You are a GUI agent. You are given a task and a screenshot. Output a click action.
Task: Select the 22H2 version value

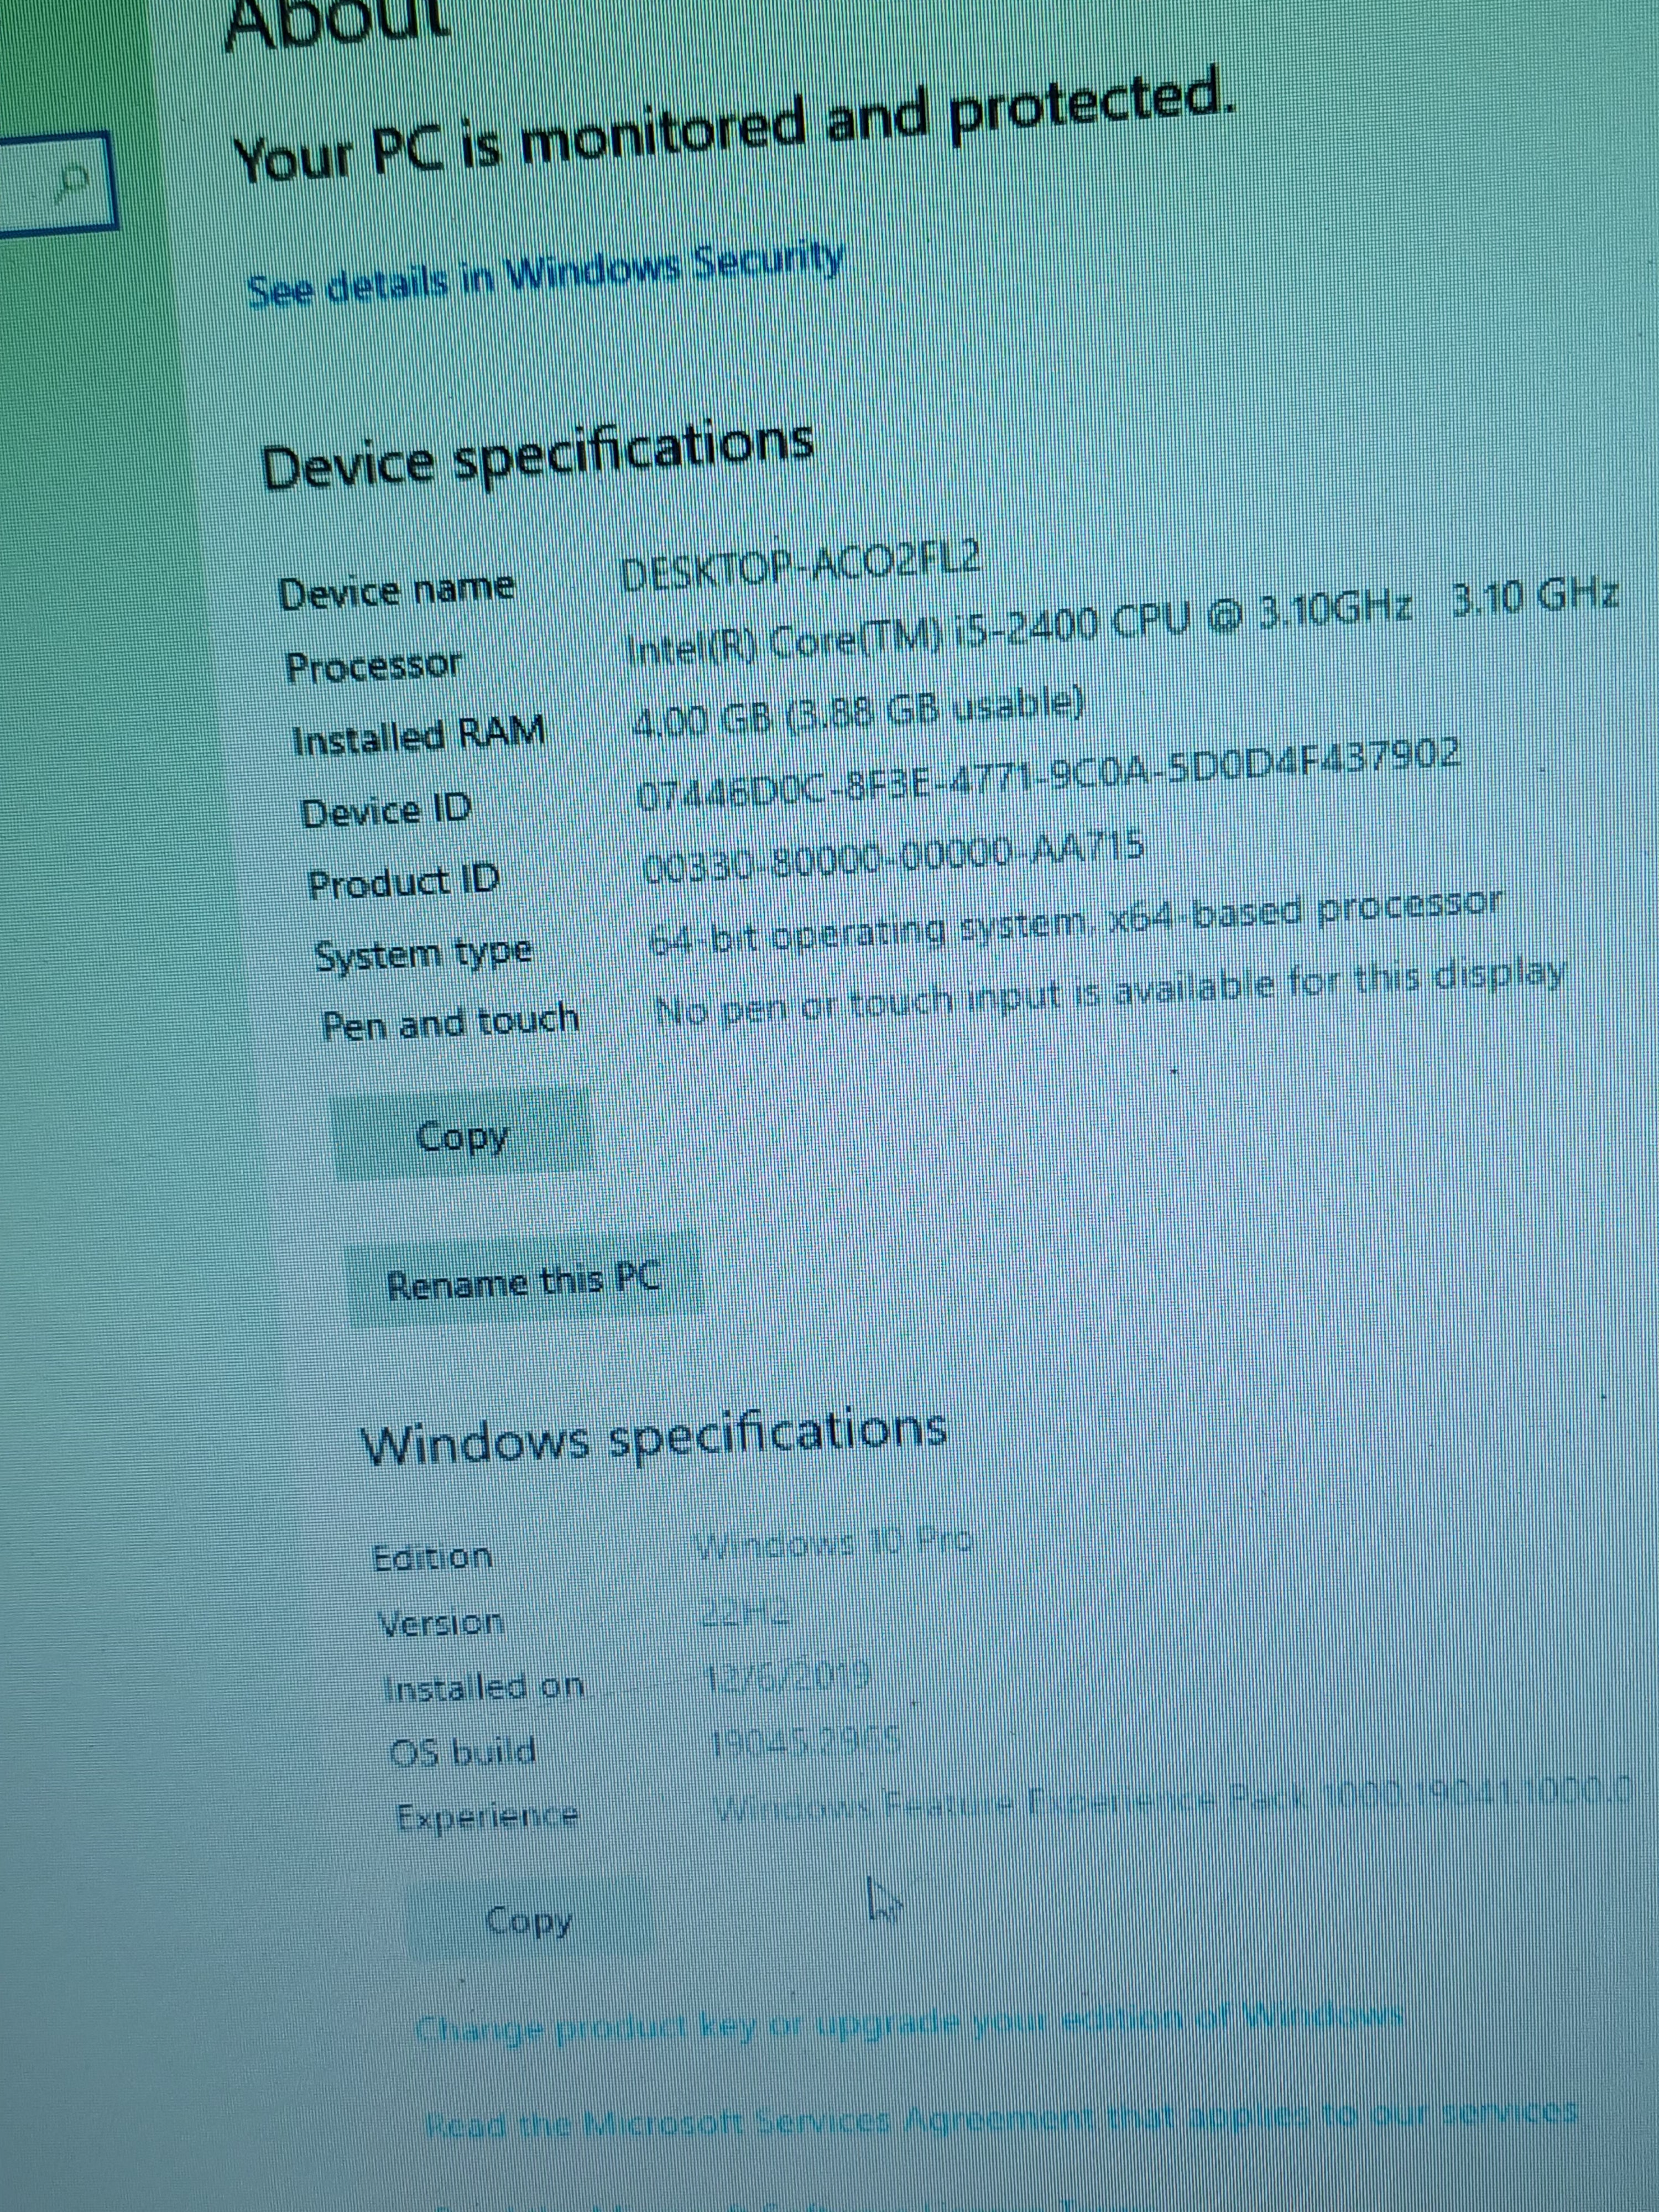pos(744,1612)
